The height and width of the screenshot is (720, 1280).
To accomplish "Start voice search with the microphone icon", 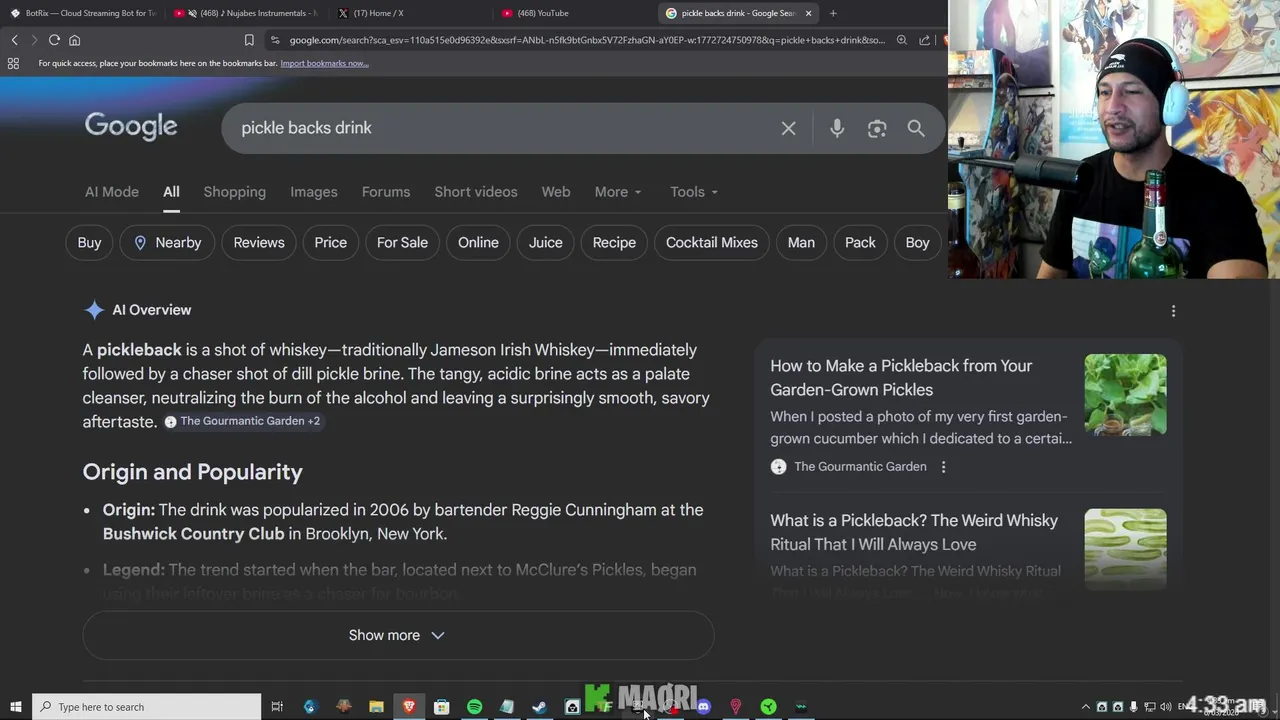I will [837, 128].
